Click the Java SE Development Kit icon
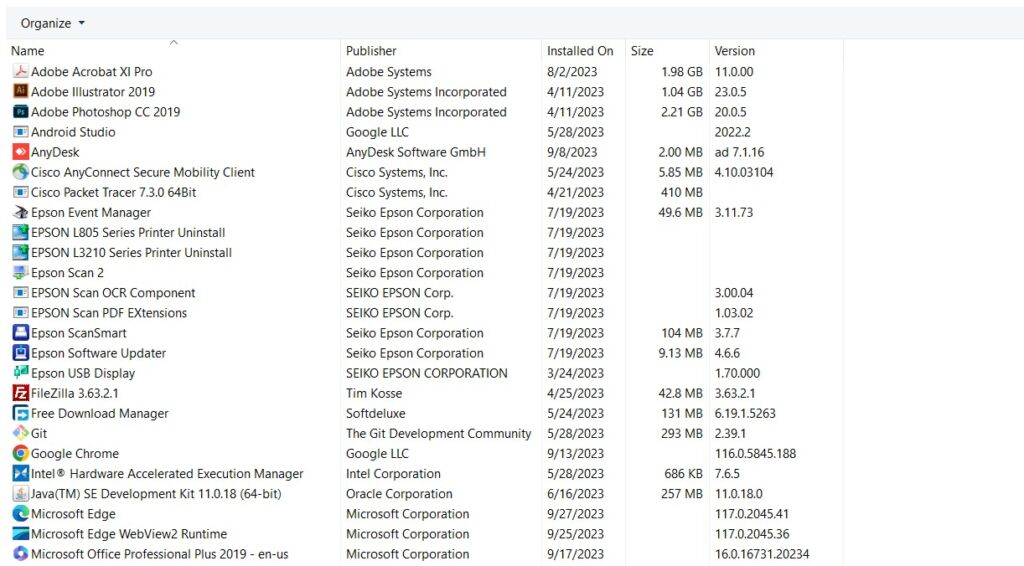 (x=21, y=494)
